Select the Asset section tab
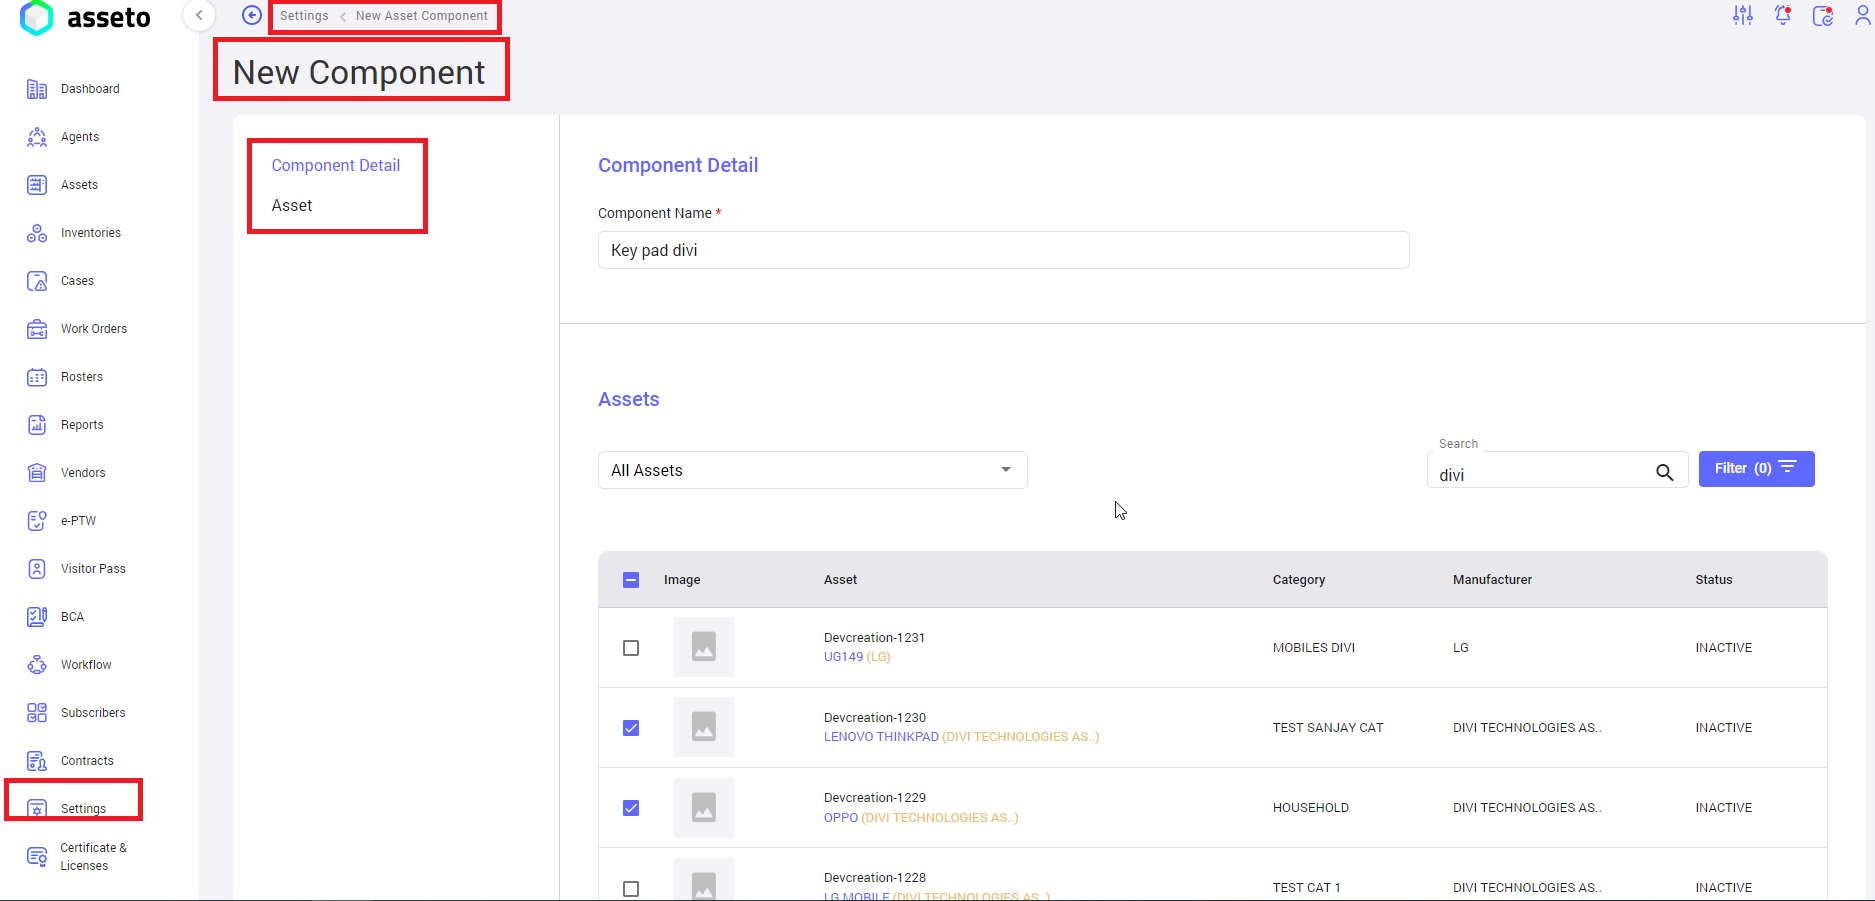Screen dimensions: 1875x901 pos(292,205)
